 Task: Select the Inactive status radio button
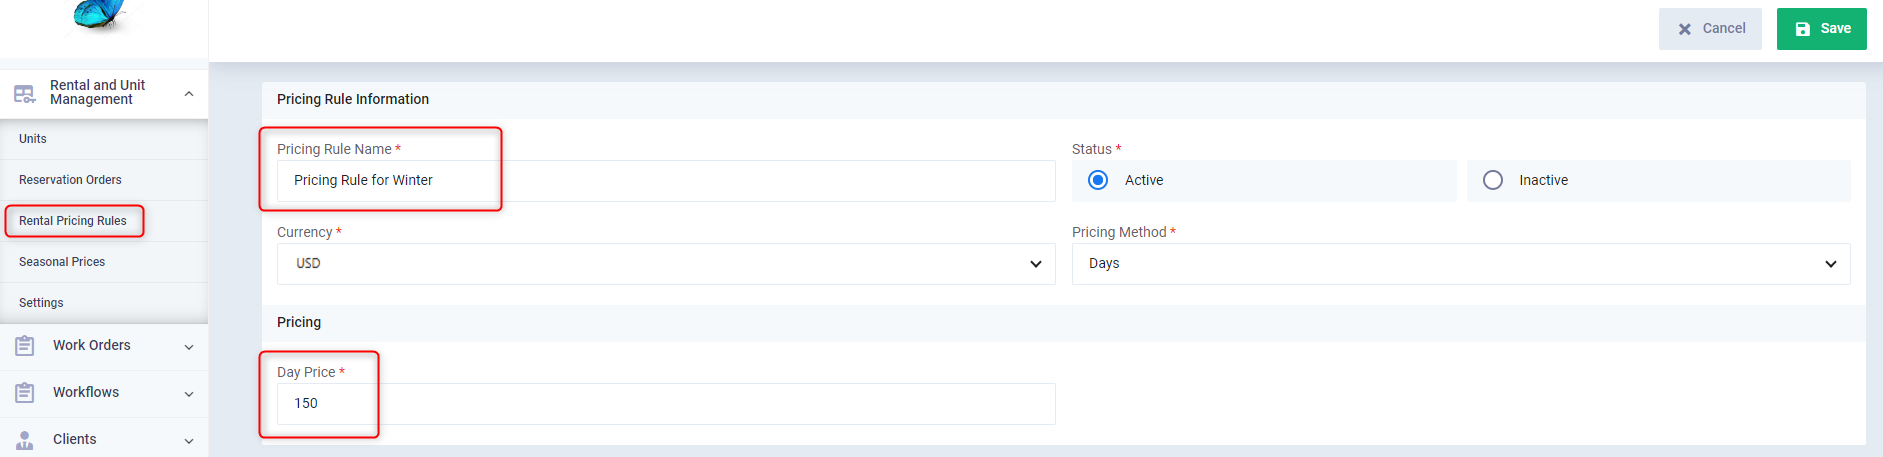1493,180
